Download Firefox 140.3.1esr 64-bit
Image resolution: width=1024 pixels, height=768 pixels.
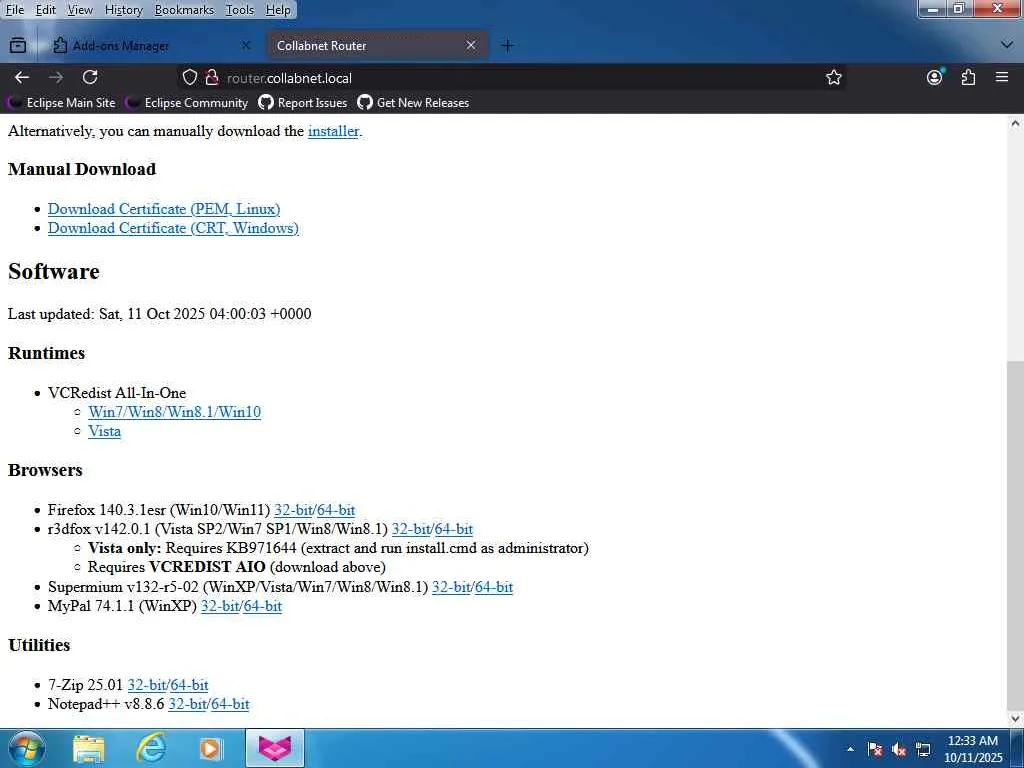pos(336,510)
